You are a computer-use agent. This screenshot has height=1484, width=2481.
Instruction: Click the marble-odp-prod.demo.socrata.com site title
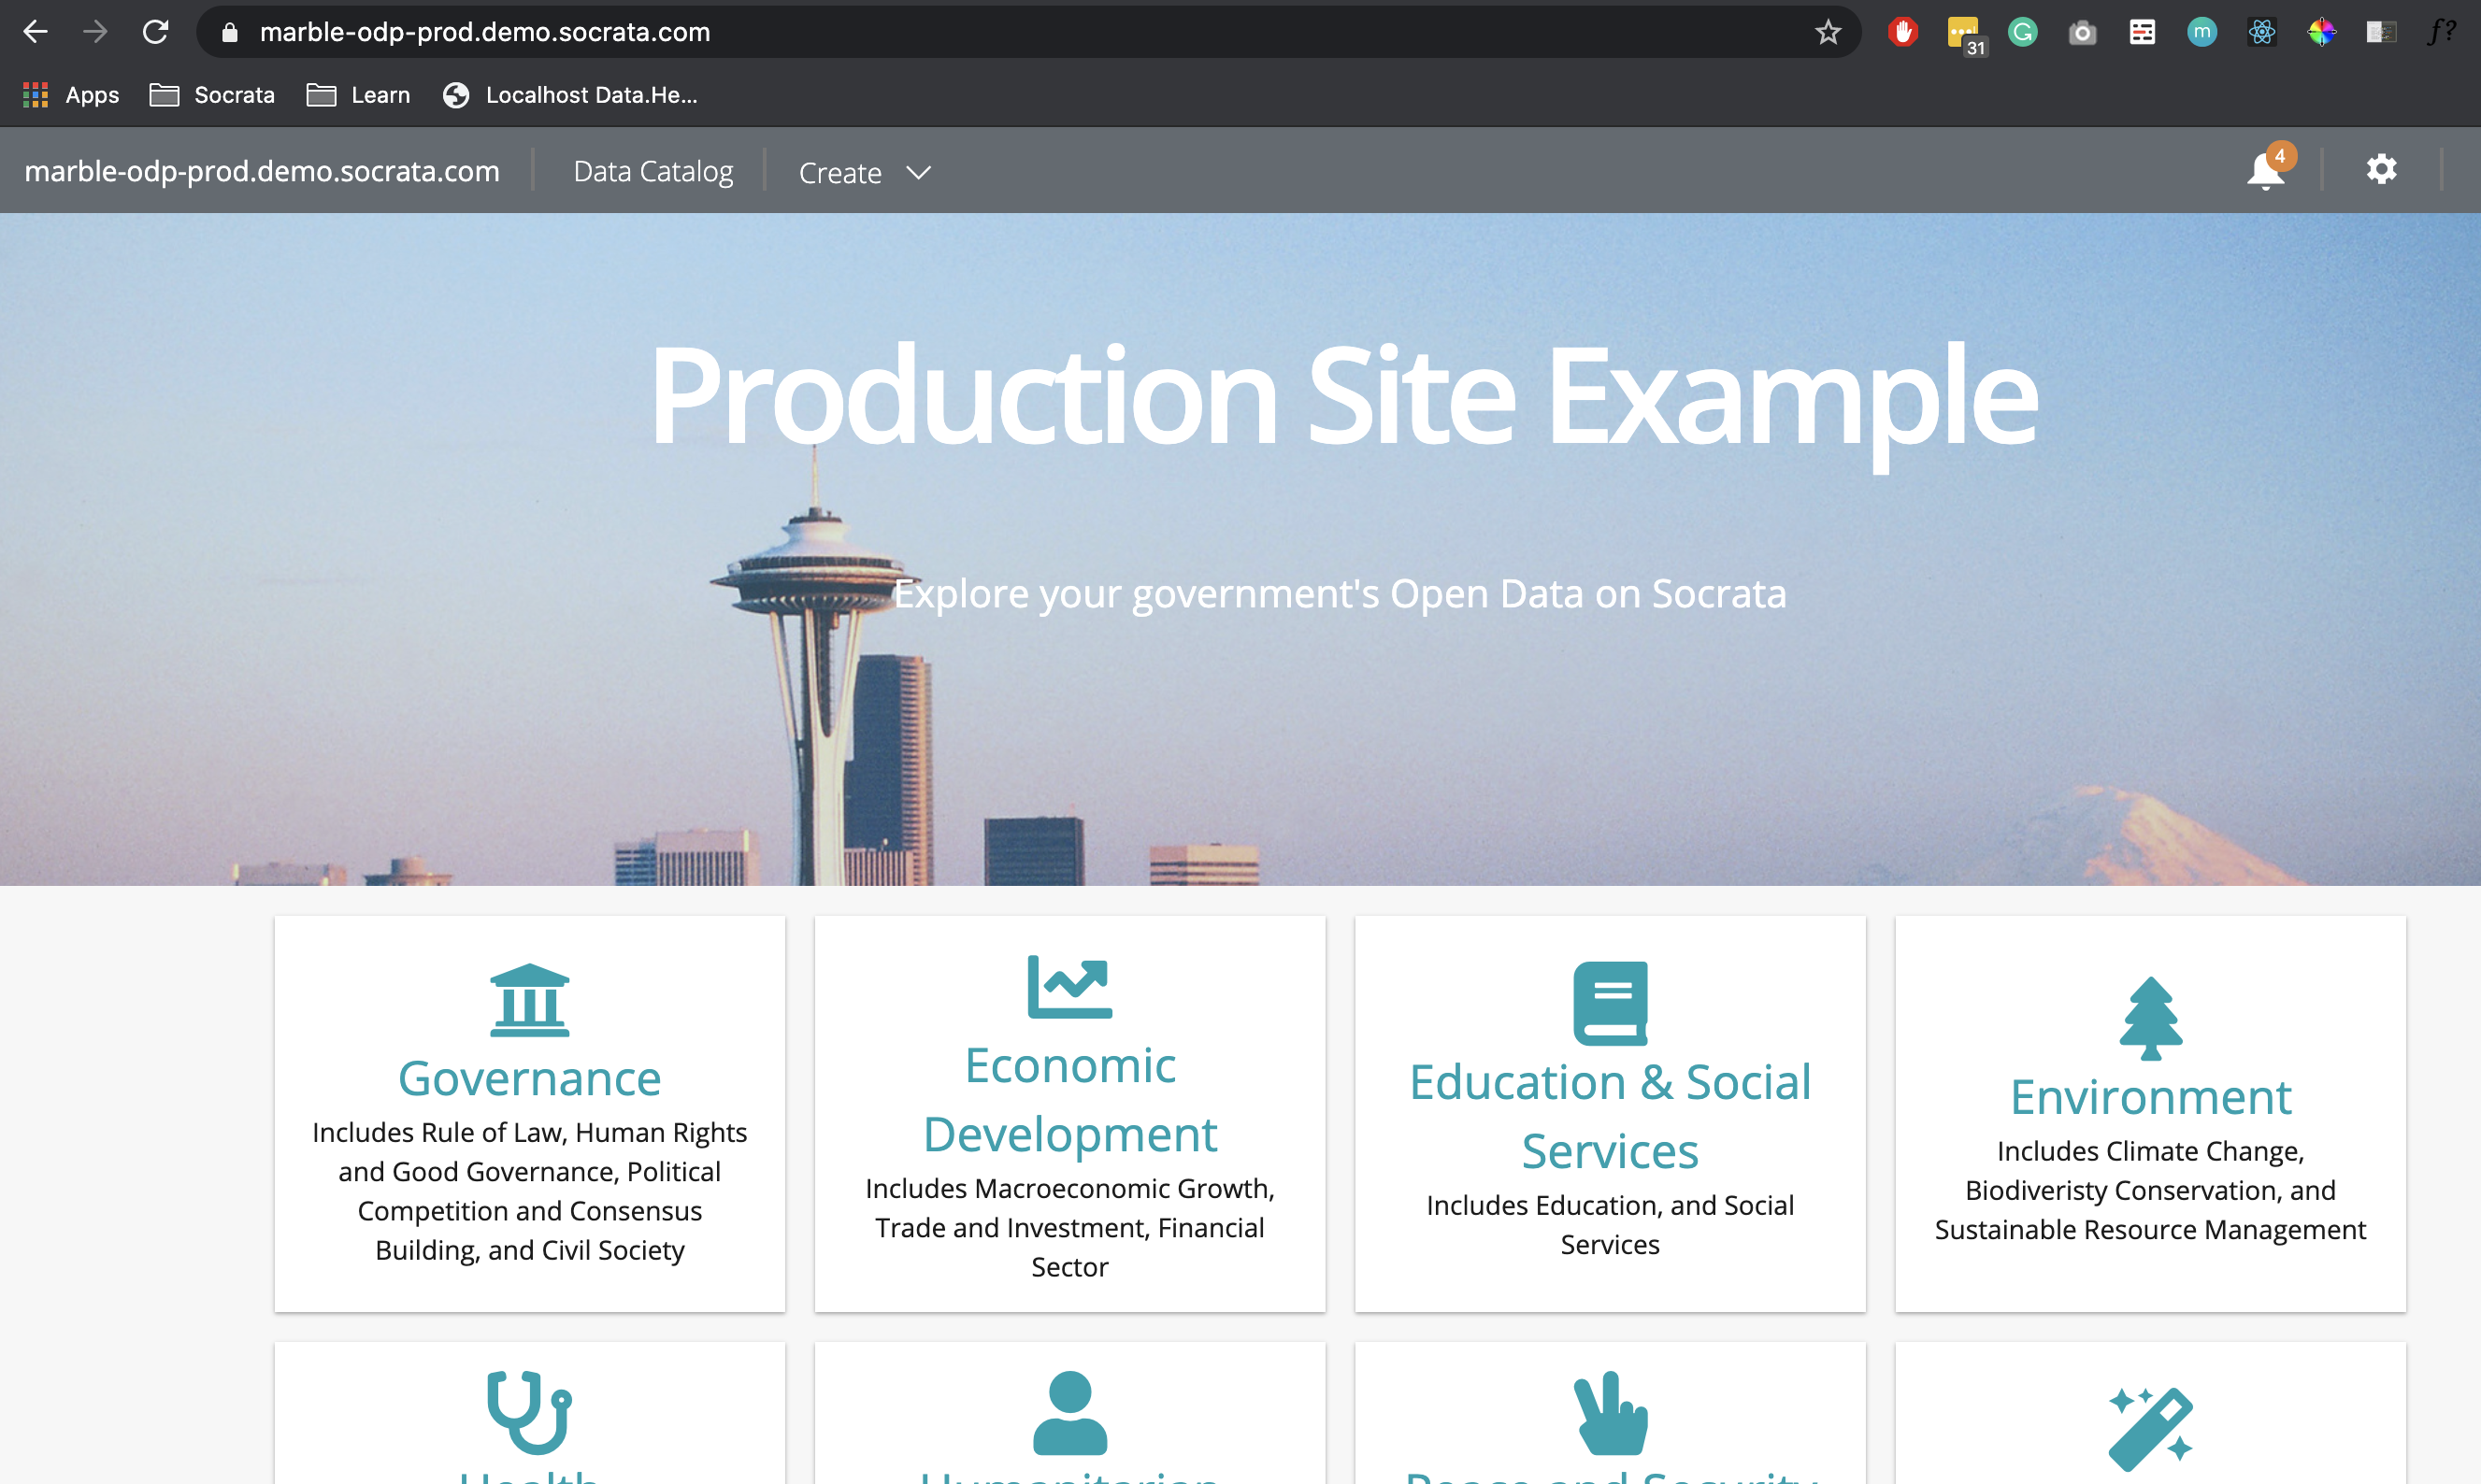(x=262, y=171)
